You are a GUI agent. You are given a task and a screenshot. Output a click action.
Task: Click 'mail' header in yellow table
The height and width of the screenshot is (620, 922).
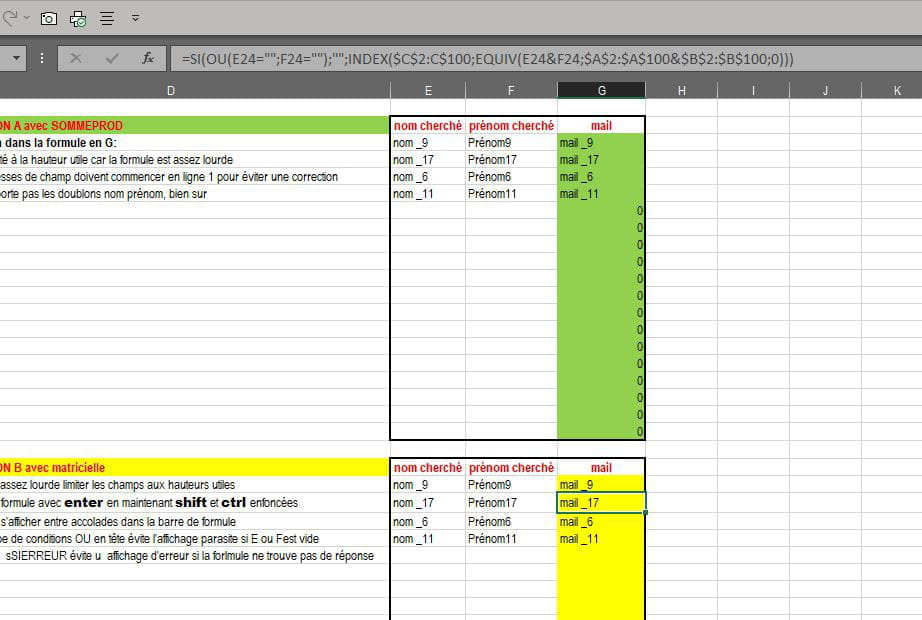601,468
